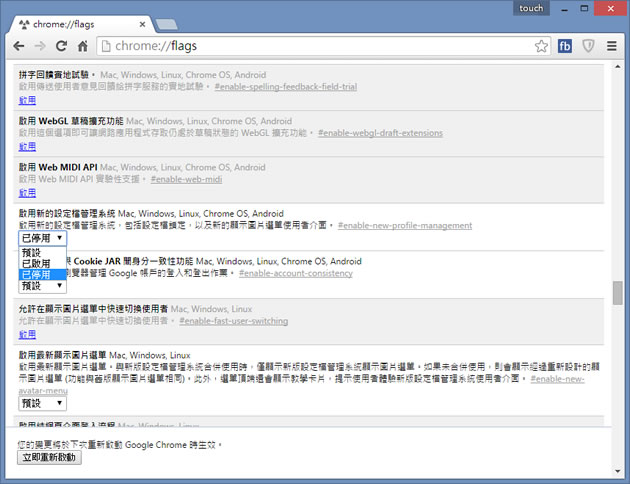
Task: Choose 已啟用 option in dropdown list
Action: coord(34,263)
